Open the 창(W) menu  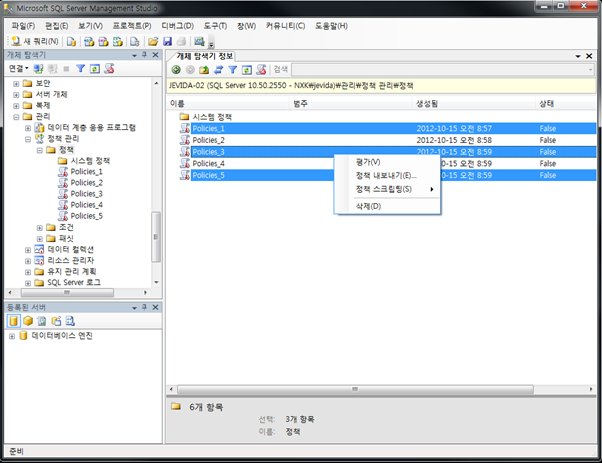point(246,26)
